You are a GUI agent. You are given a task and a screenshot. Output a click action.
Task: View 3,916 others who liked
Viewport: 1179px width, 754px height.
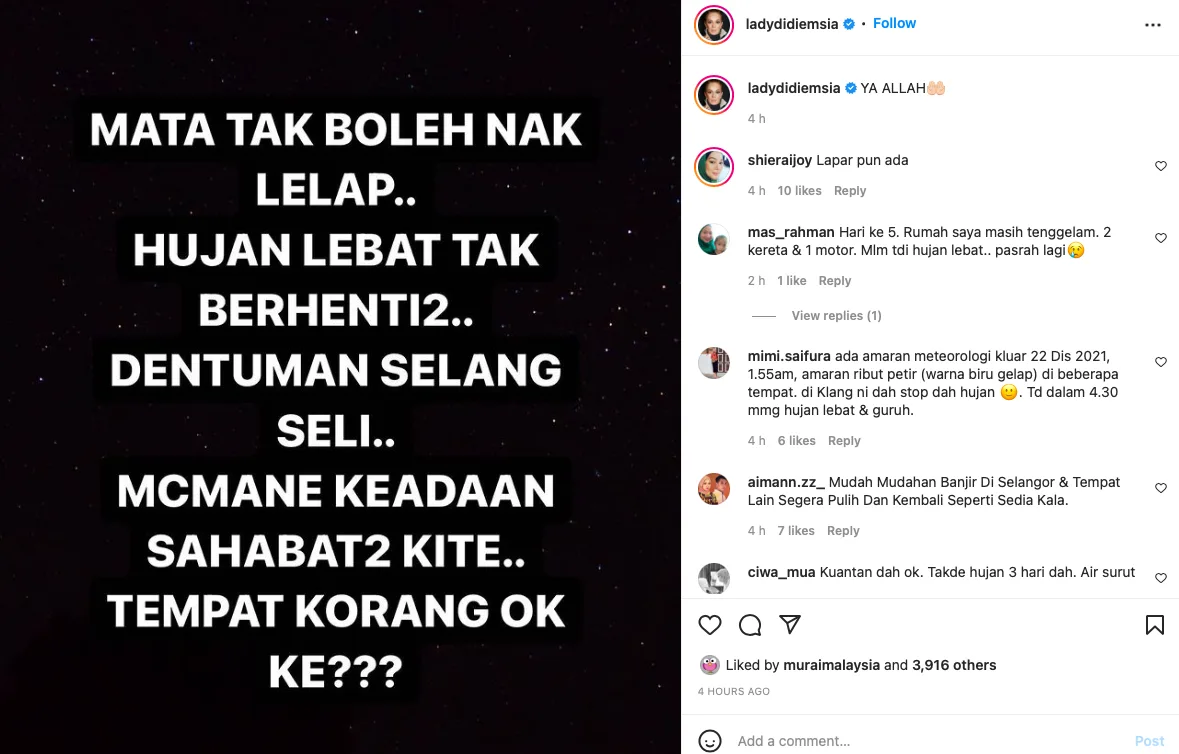click(x=954, y=665)
